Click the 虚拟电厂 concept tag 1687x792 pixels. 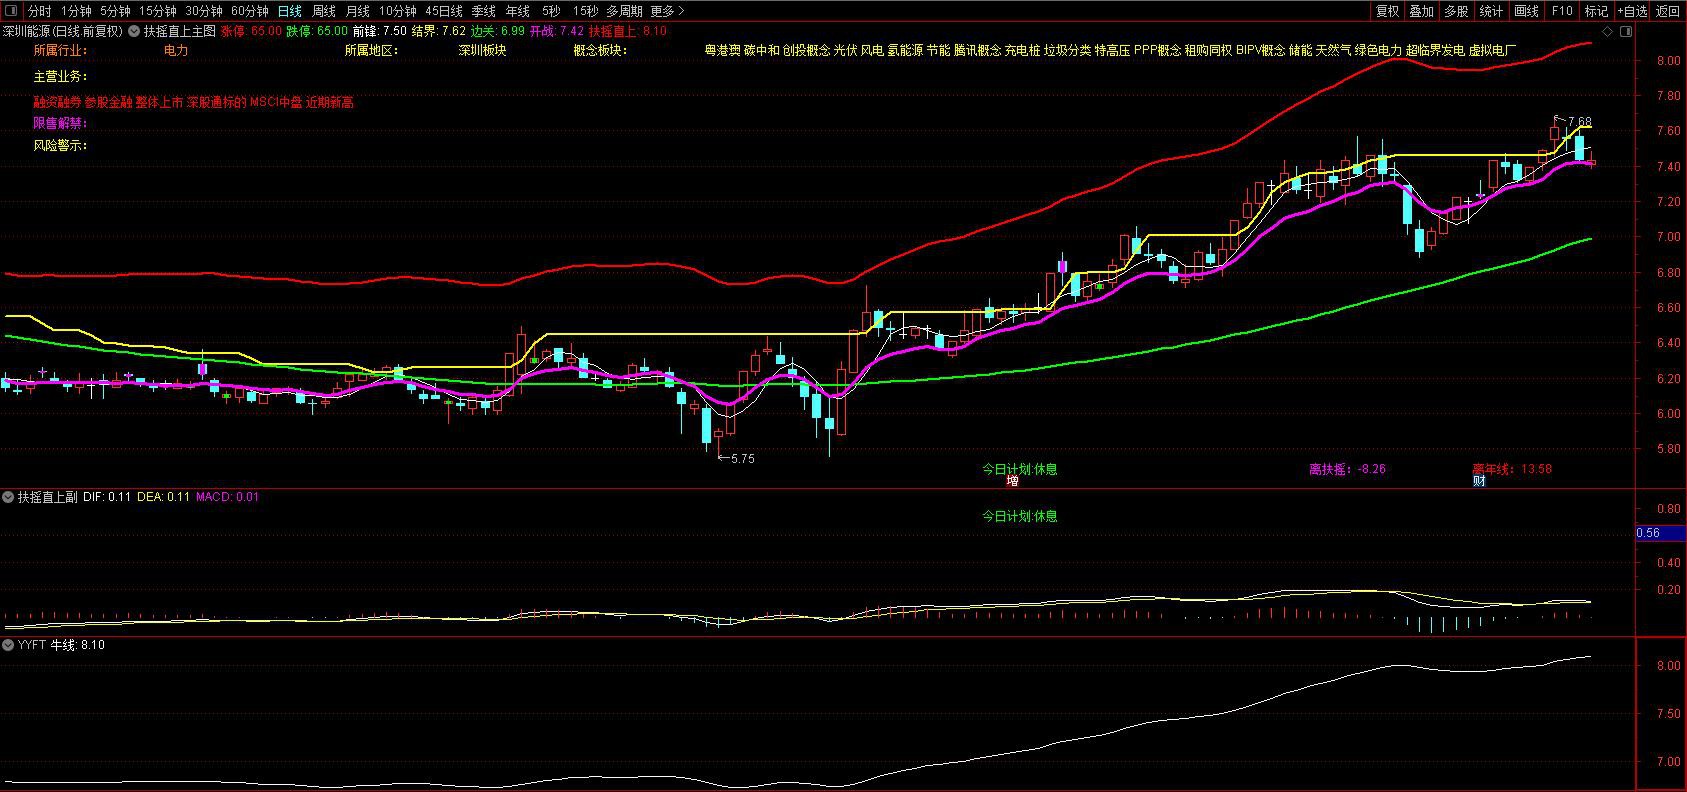[1492, 50]
